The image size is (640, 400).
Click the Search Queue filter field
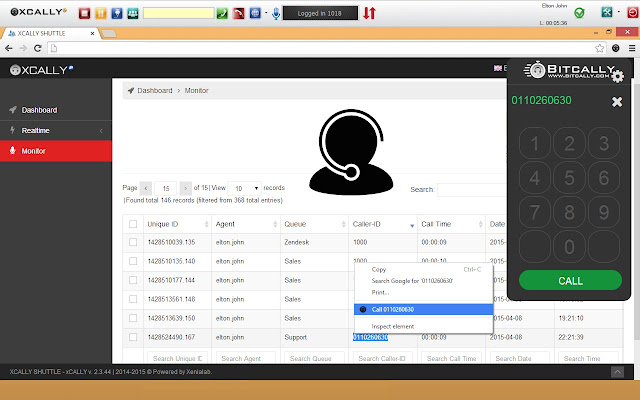314,358
